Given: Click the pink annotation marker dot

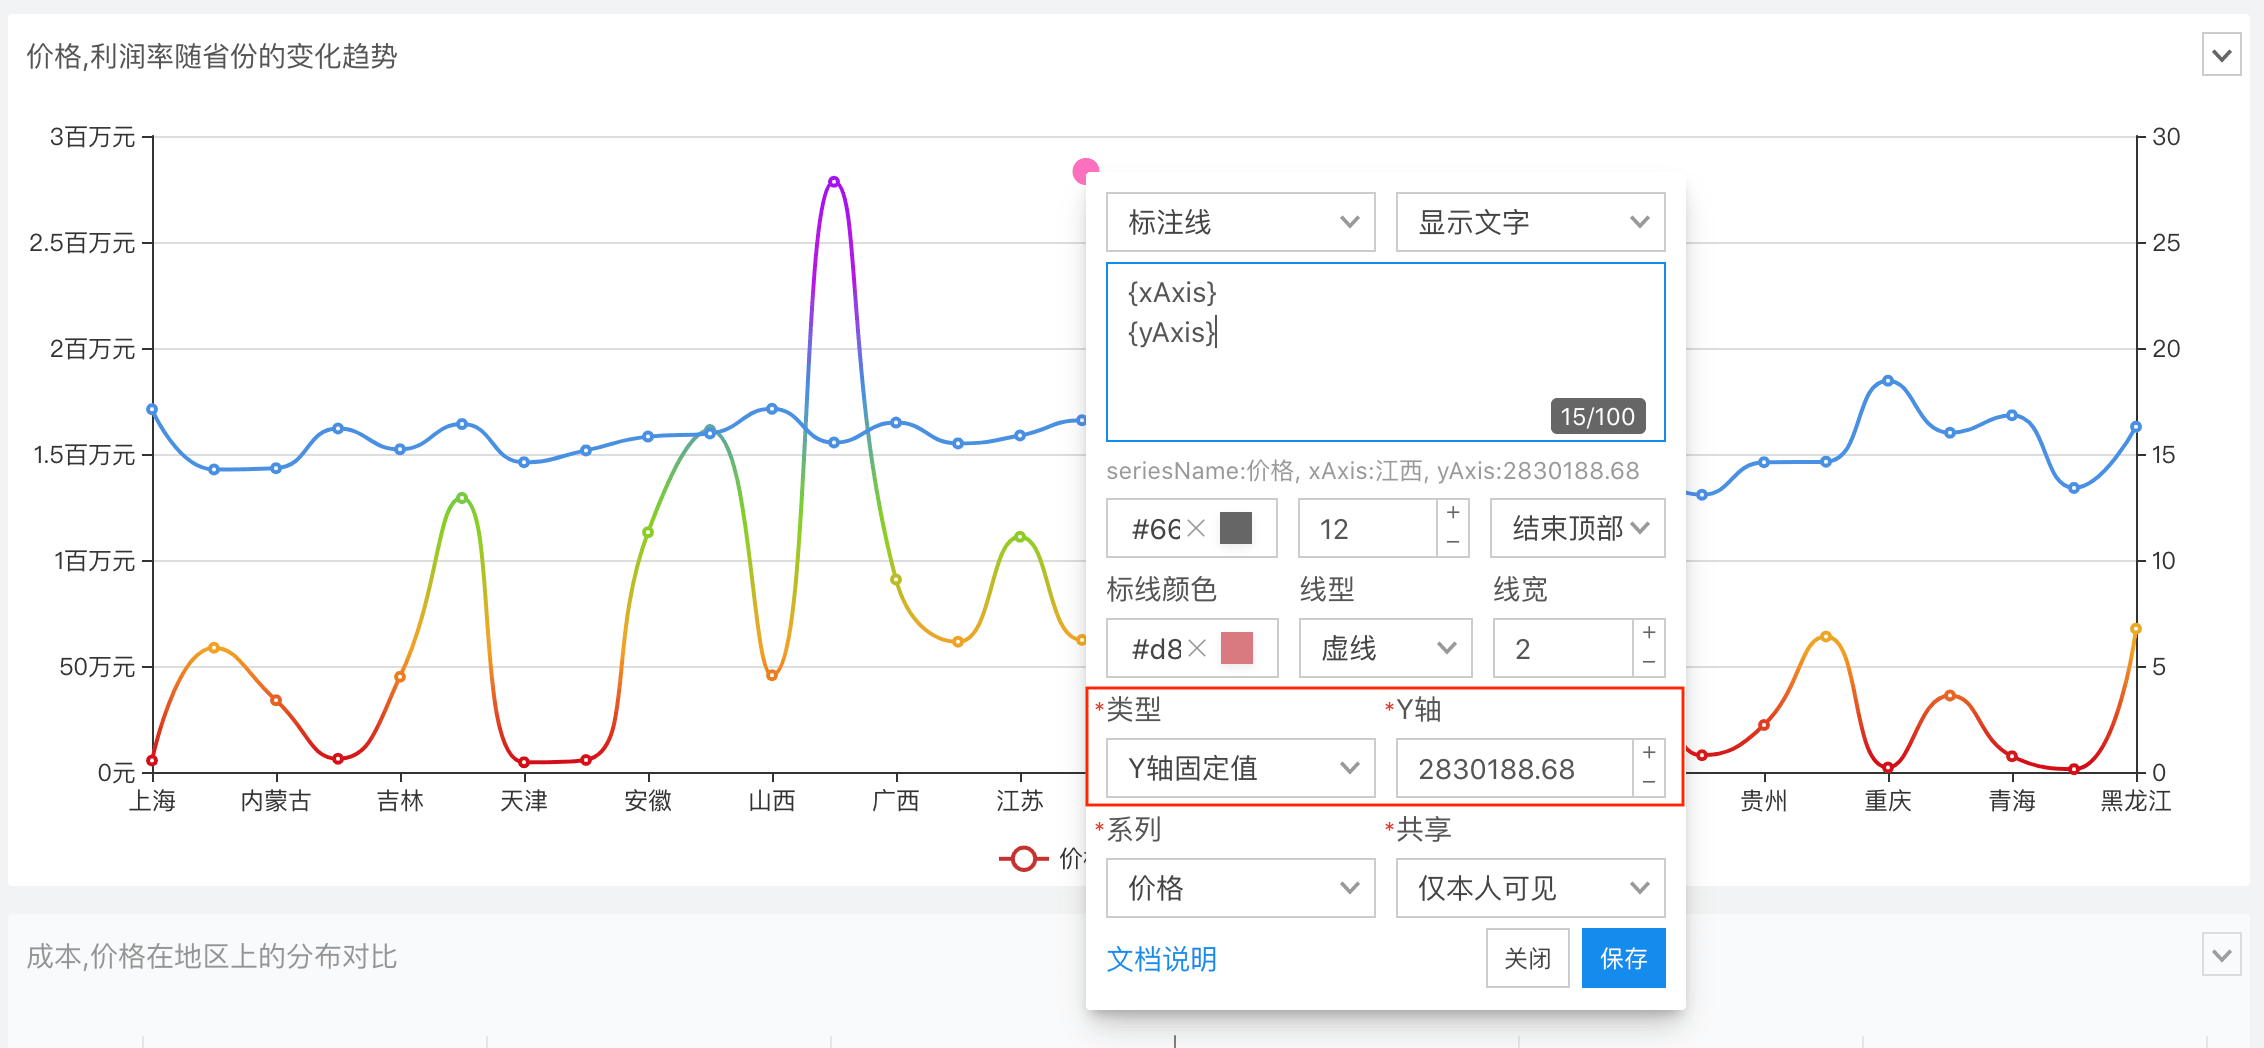Looking at the screenshot, I should 1084,171.
